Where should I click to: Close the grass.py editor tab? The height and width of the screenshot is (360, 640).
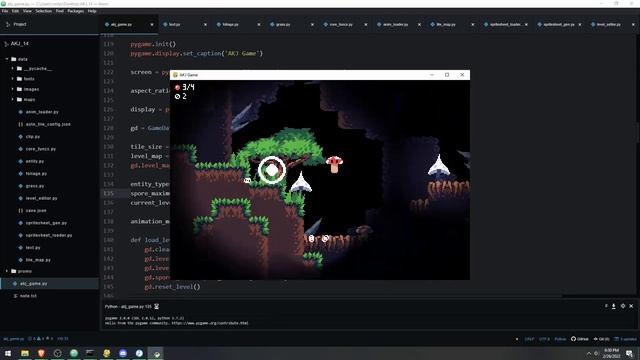(x=312, y=24)
